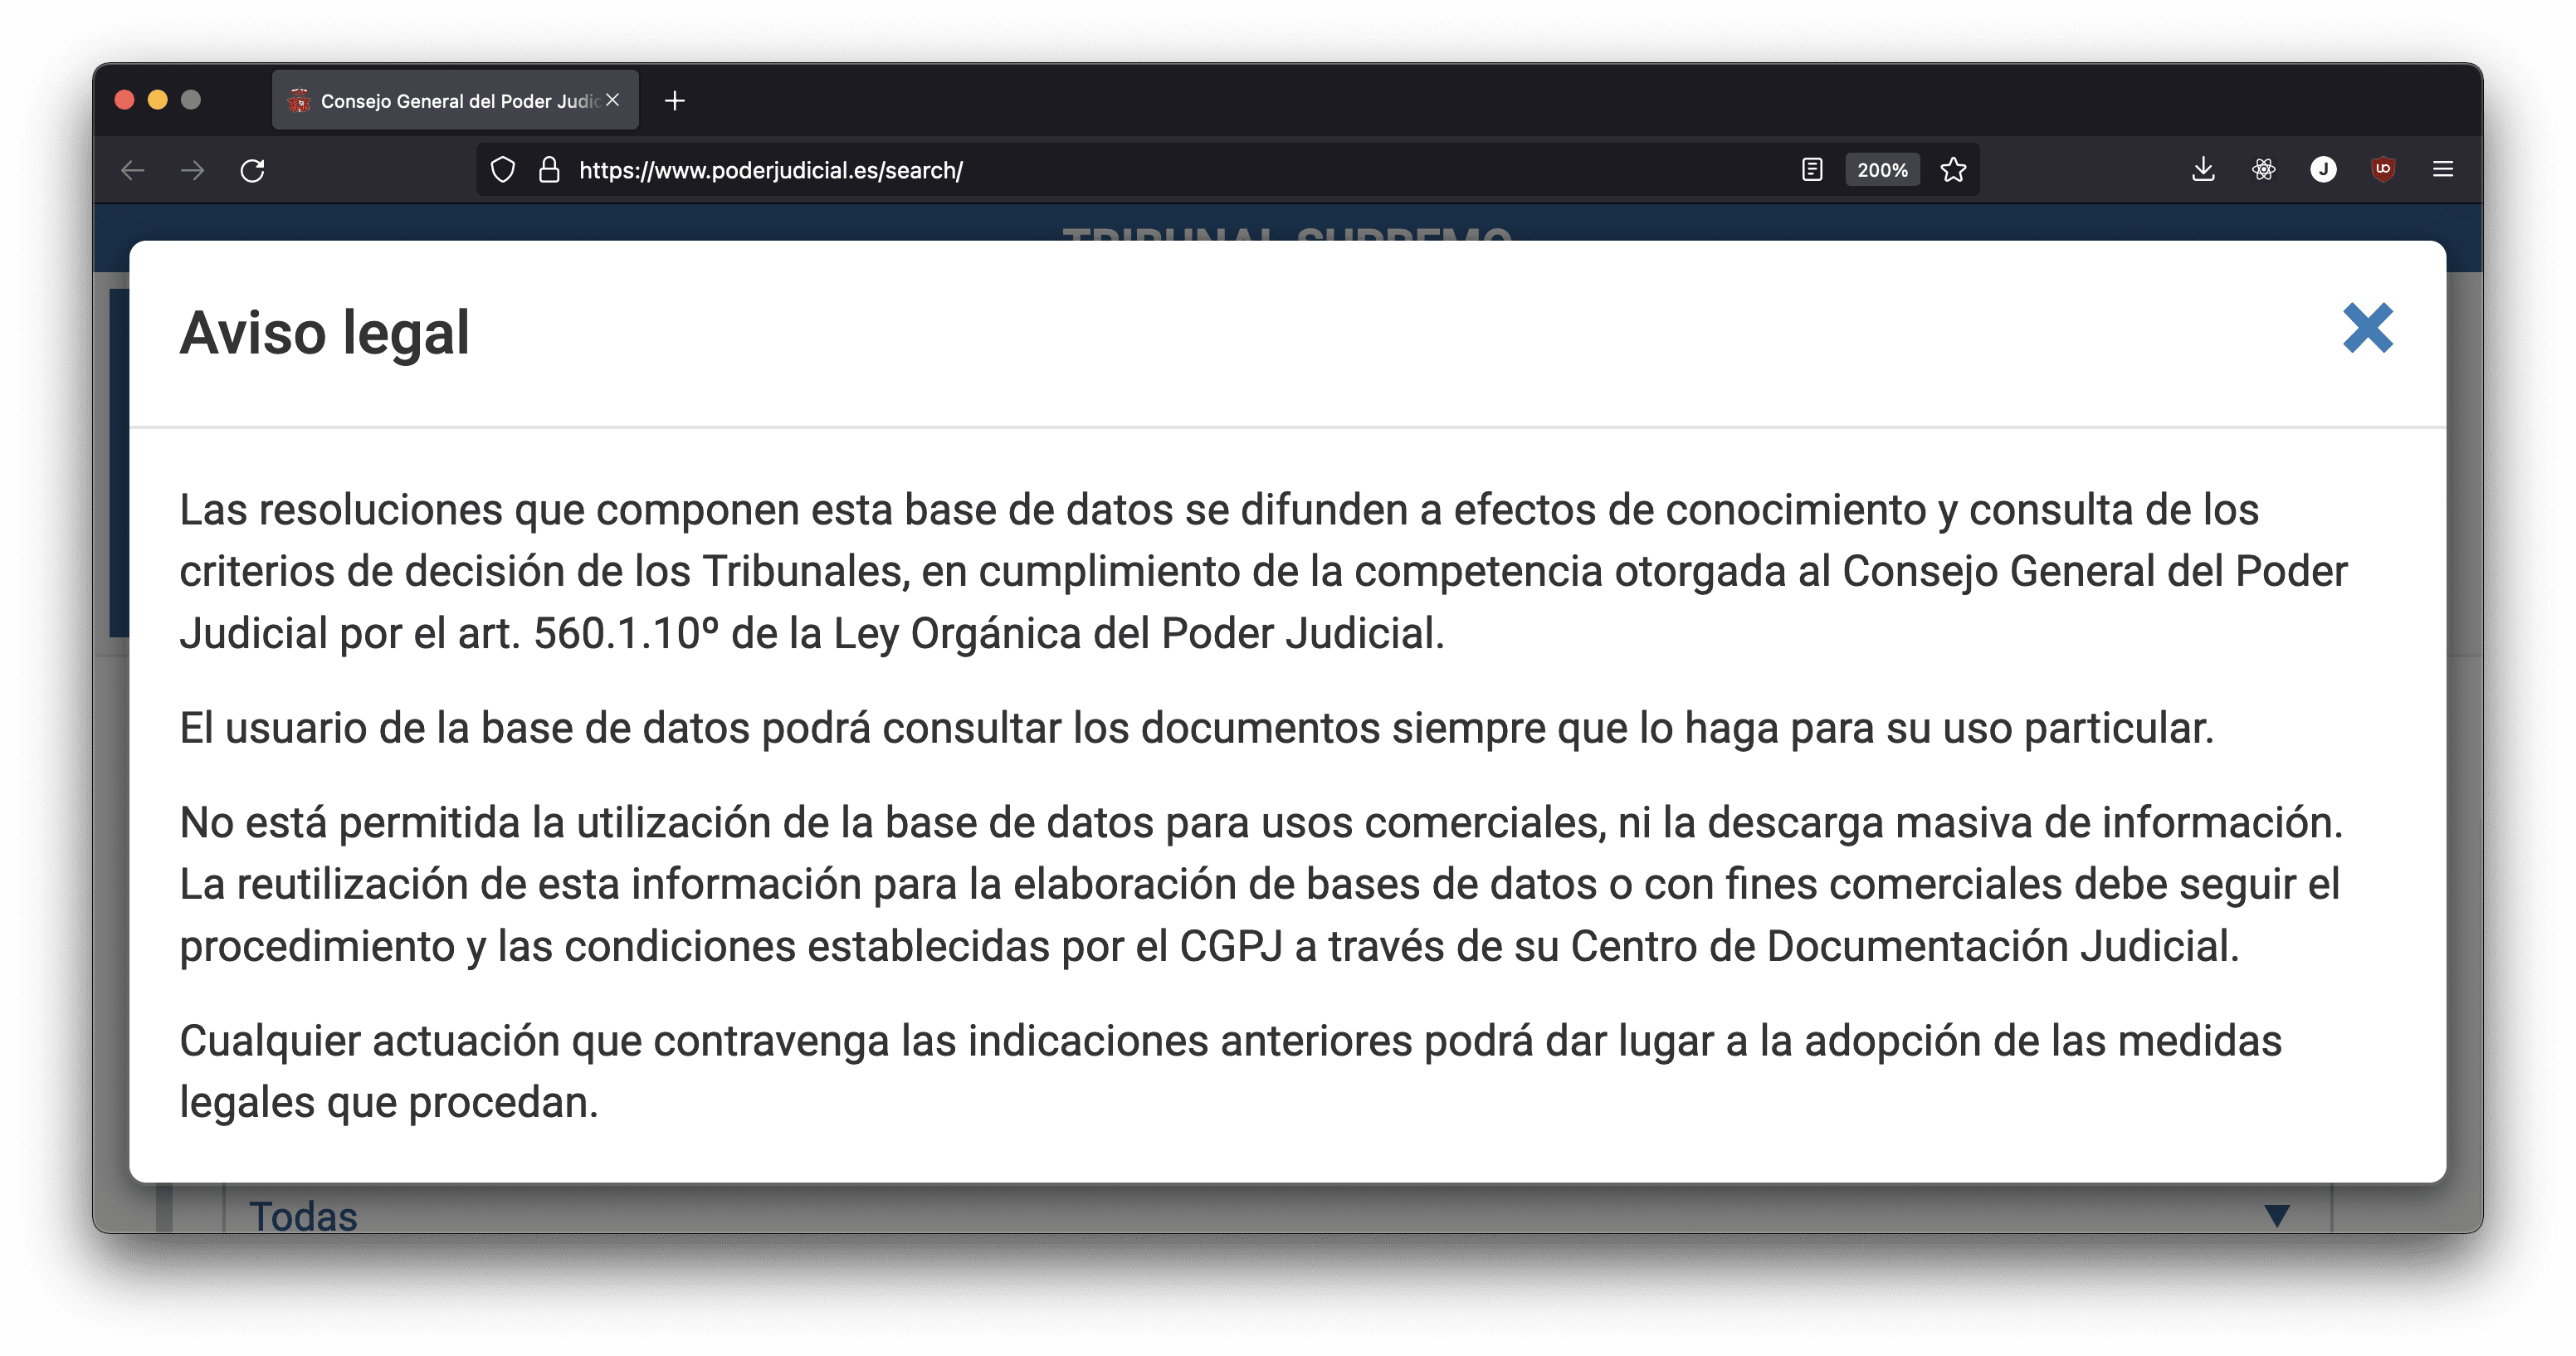Viewport: 2576px width, 1356px height.
Task: Open the Firefox account J avatar
Action: pos(2323,170)
